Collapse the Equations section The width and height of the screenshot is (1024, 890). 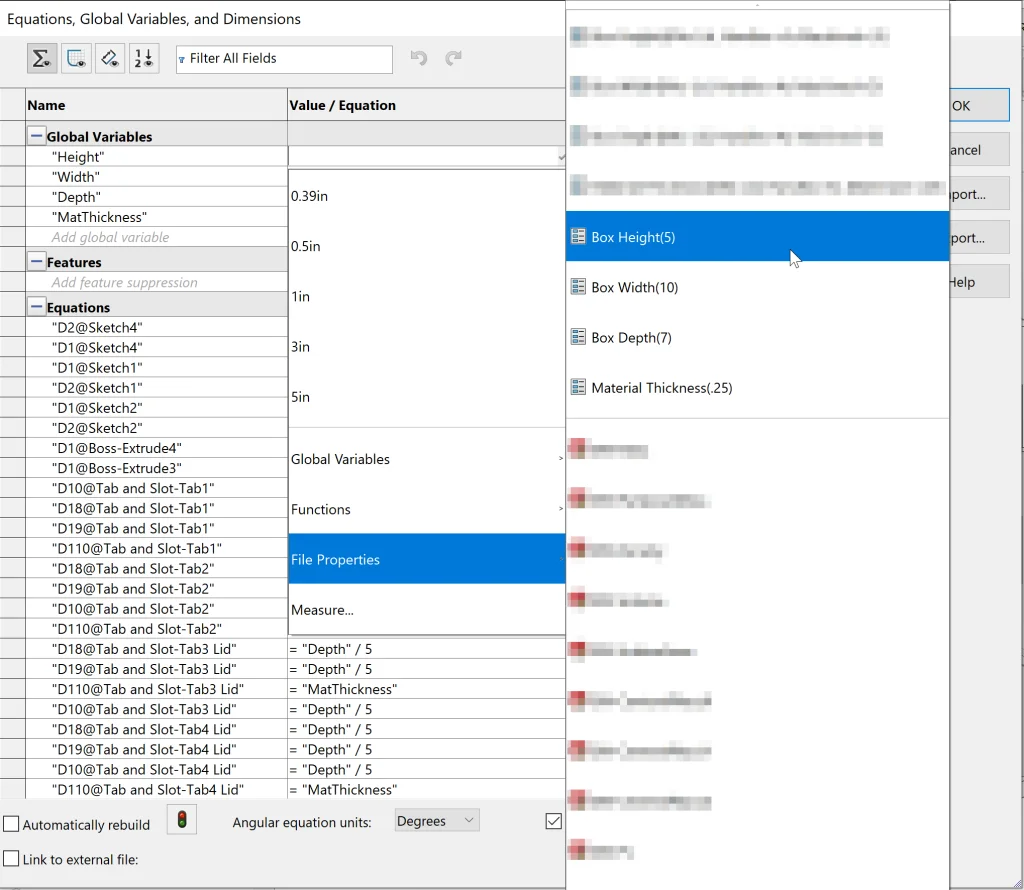tap(36, 307)
